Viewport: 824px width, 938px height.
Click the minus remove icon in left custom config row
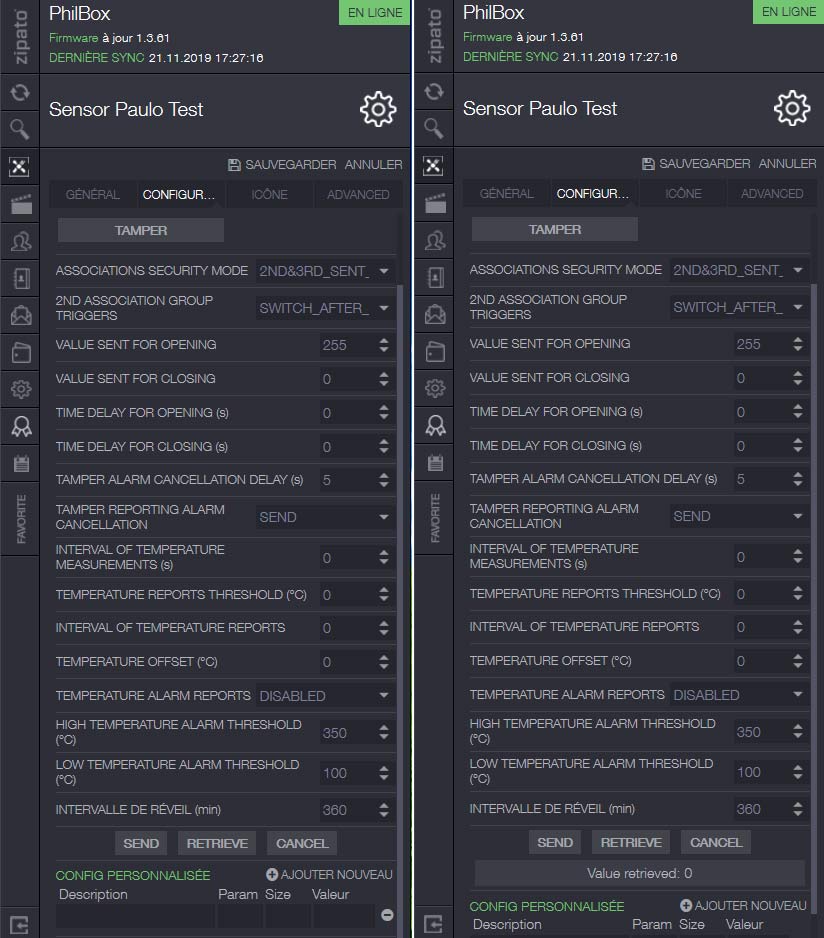coord(387,915)
